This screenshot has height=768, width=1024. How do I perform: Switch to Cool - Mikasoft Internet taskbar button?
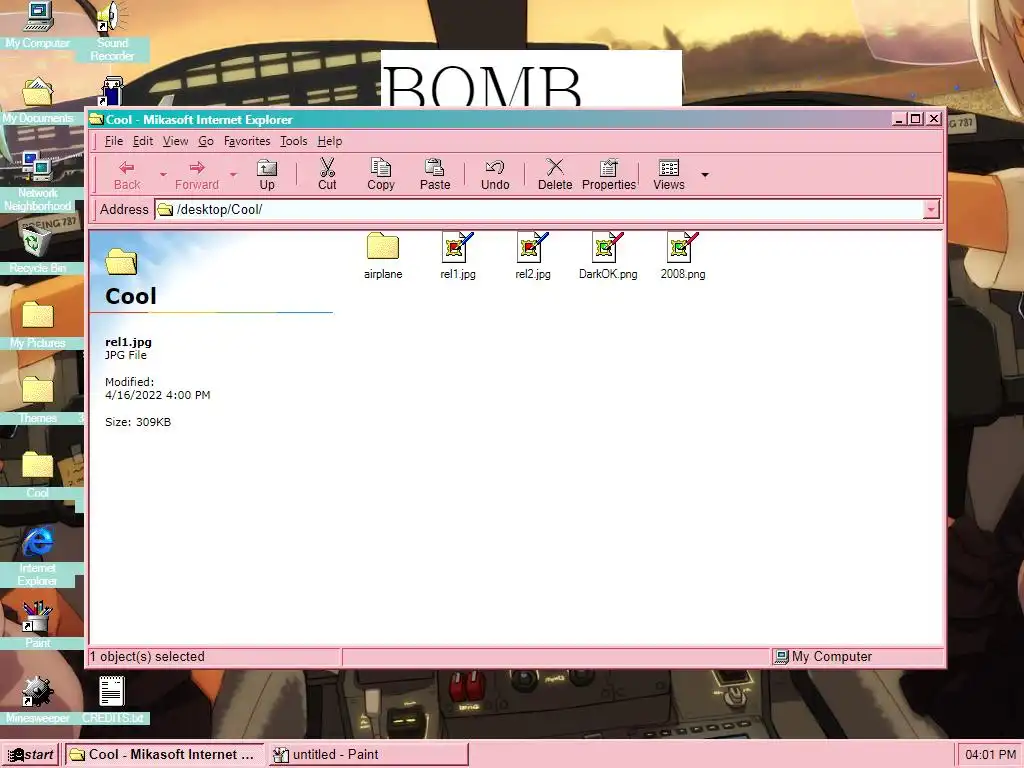(164, 754)
